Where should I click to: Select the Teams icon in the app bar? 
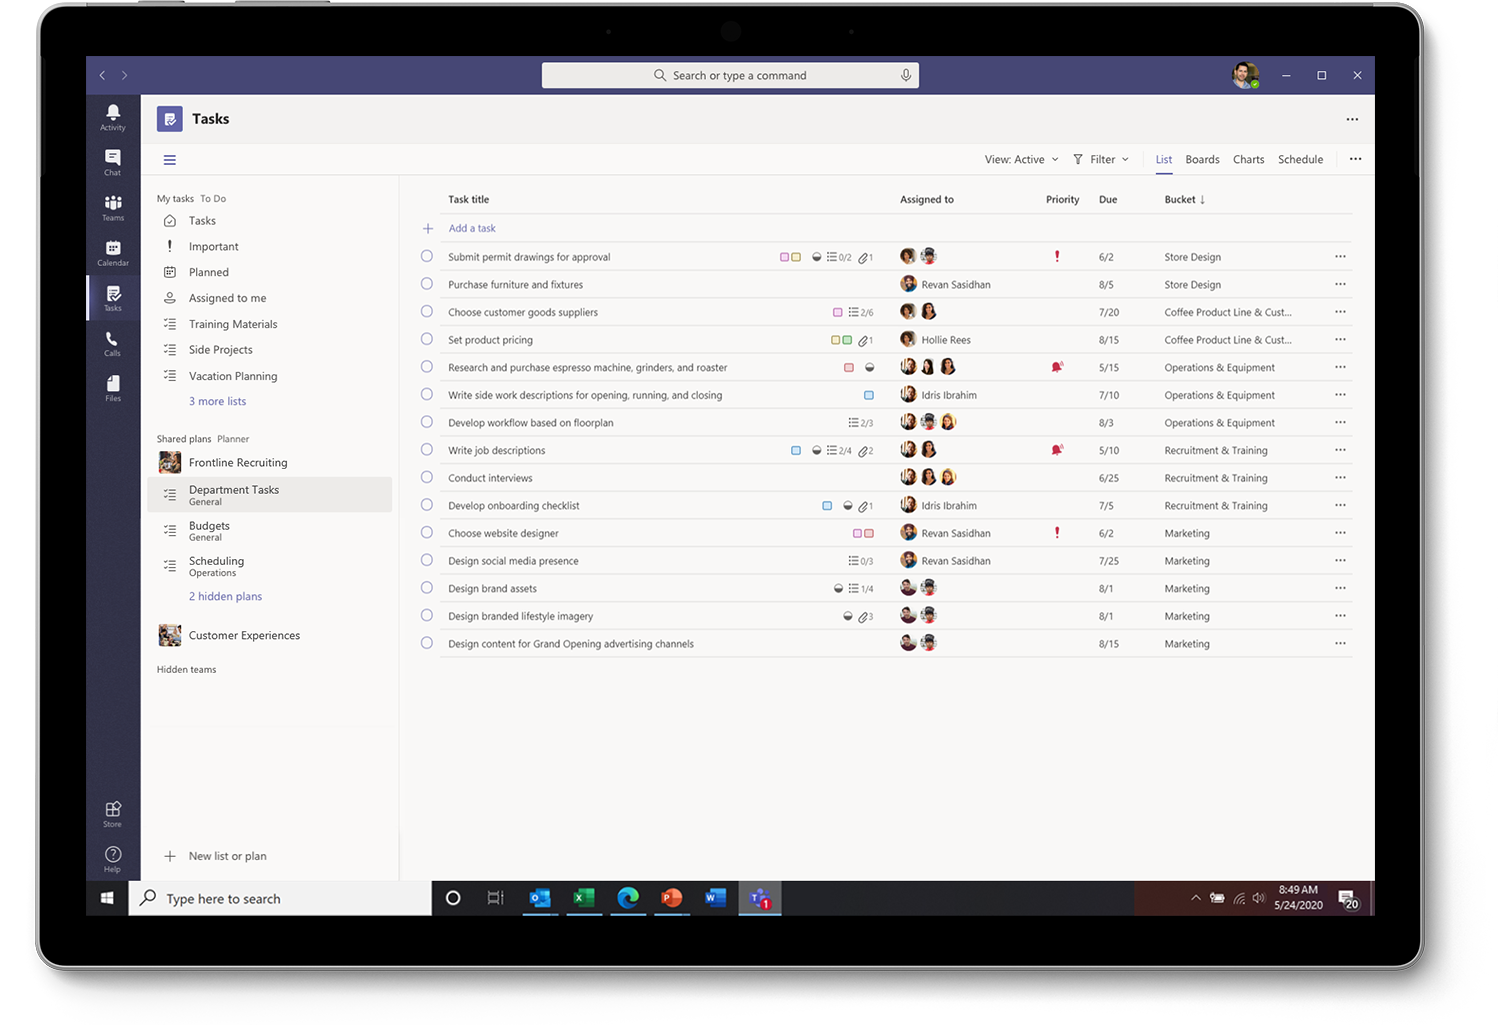[x=112, y=206]
